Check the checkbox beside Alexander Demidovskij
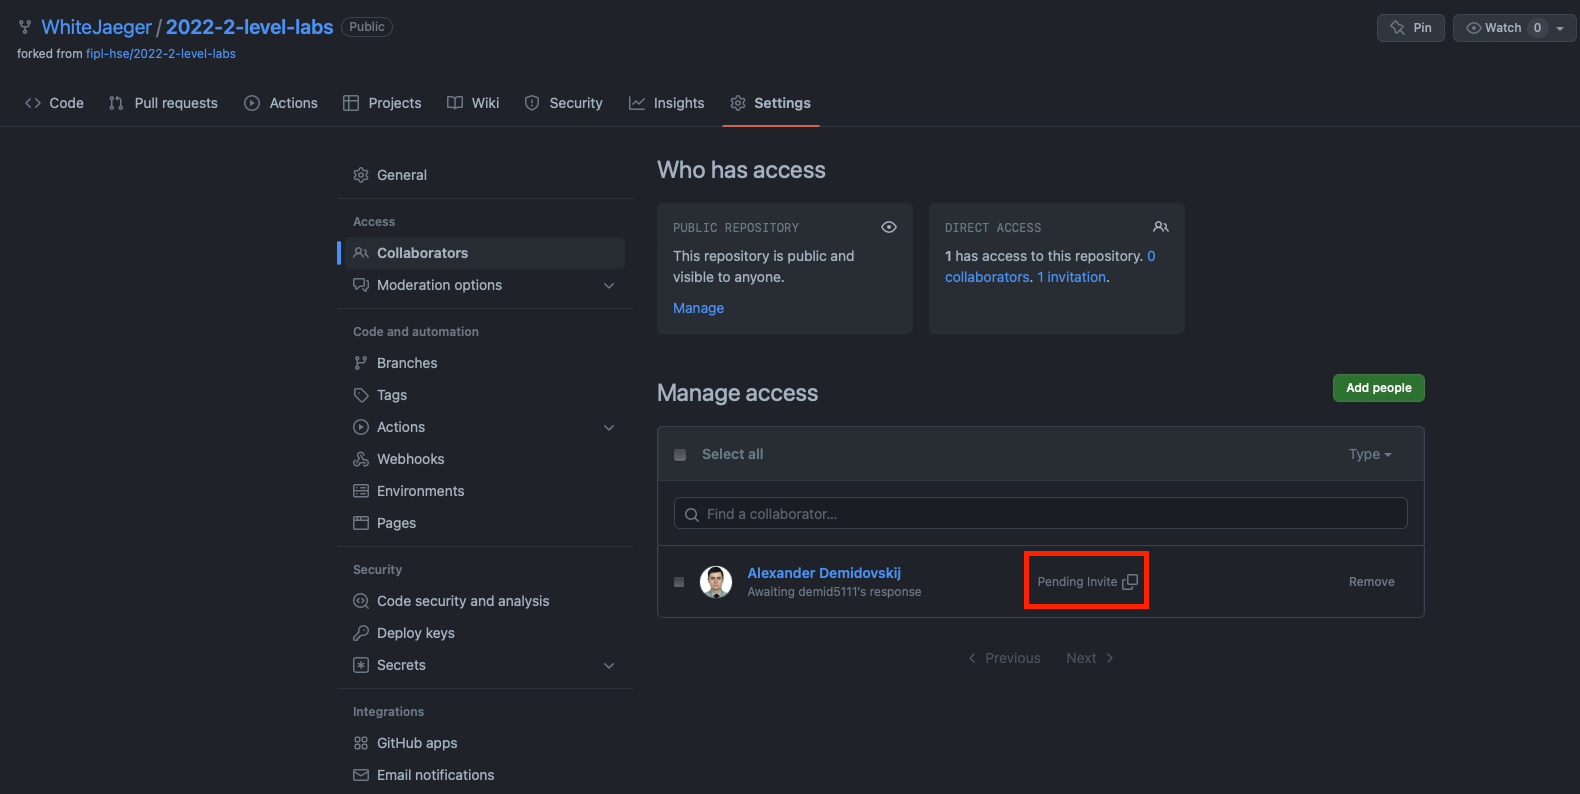Image resolution: width=1580 pixels, height=794 pixels. coord(680,581)
